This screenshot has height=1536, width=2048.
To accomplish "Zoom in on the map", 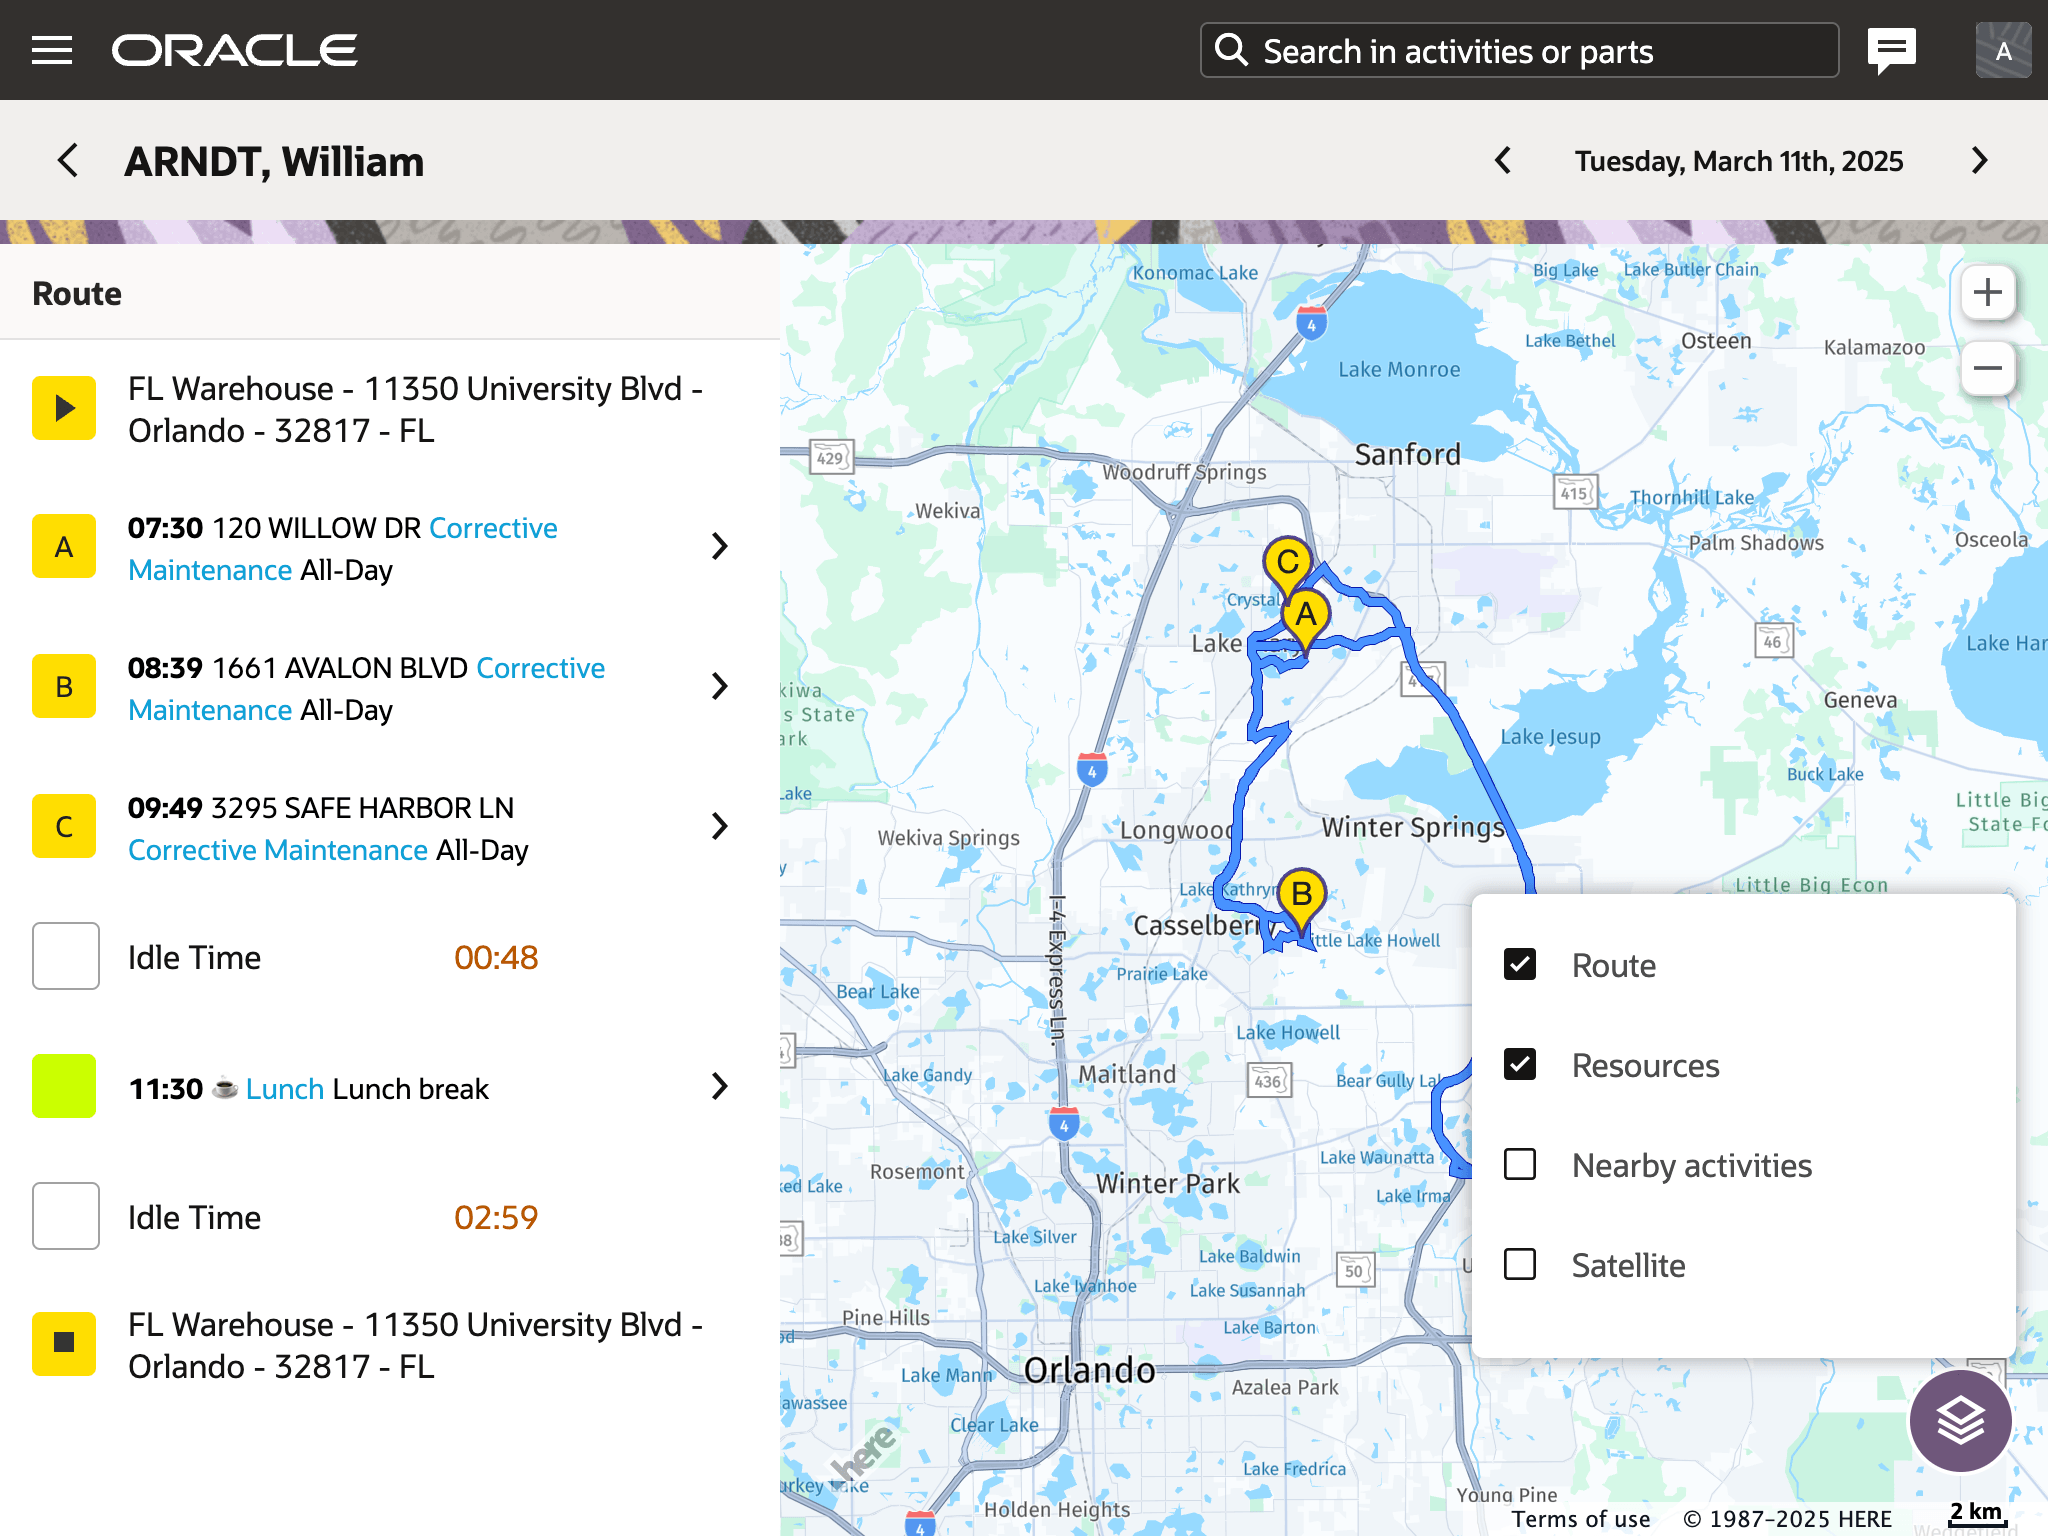I will click(x=1987, y=293).
